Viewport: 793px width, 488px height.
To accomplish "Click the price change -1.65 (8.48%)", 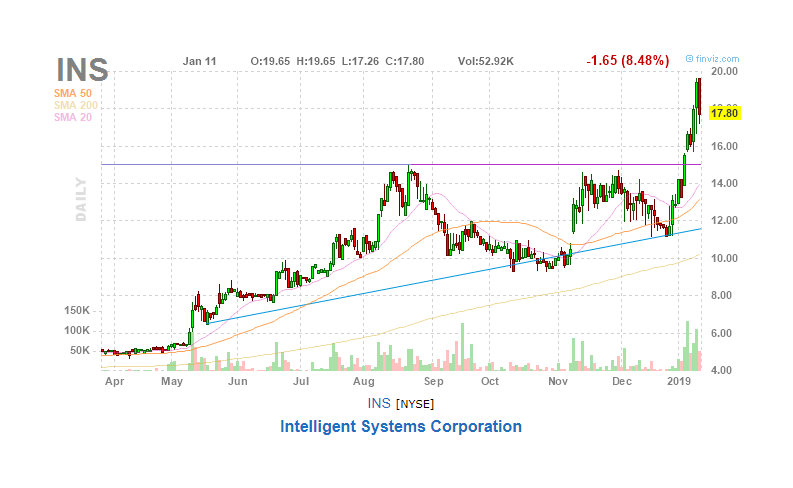I will click(x=628, y=61).
